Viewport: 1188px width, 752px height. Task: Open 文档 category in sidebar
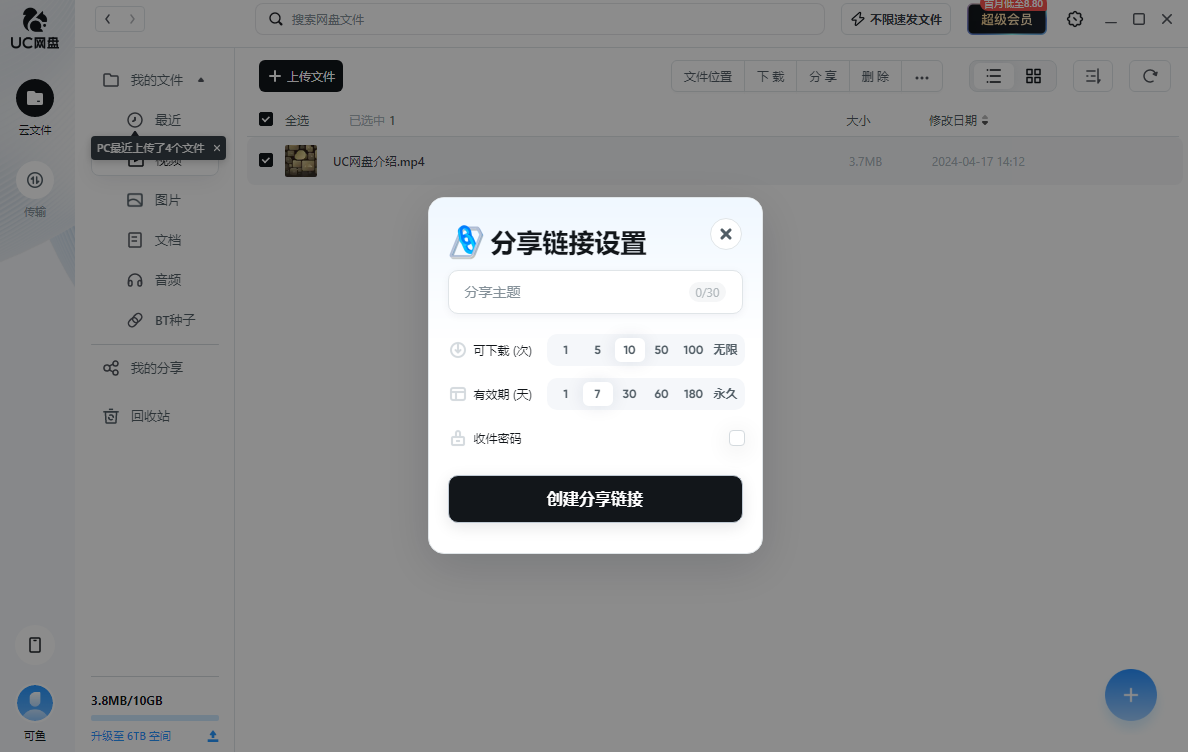[155, 240]
